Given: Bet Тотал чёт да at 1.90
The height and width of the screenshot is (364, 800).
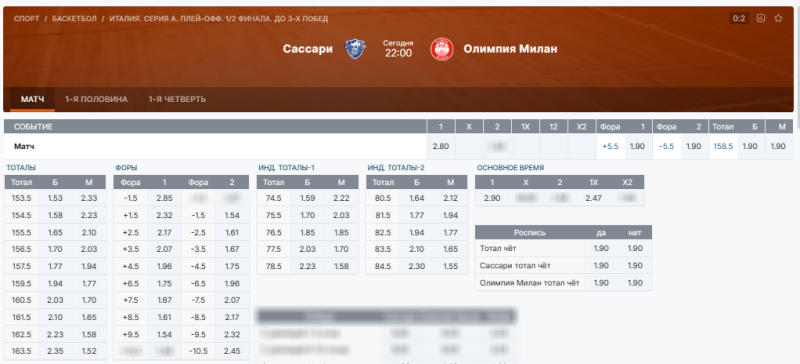Looking at the screenshot, I should tap(601, 249).
